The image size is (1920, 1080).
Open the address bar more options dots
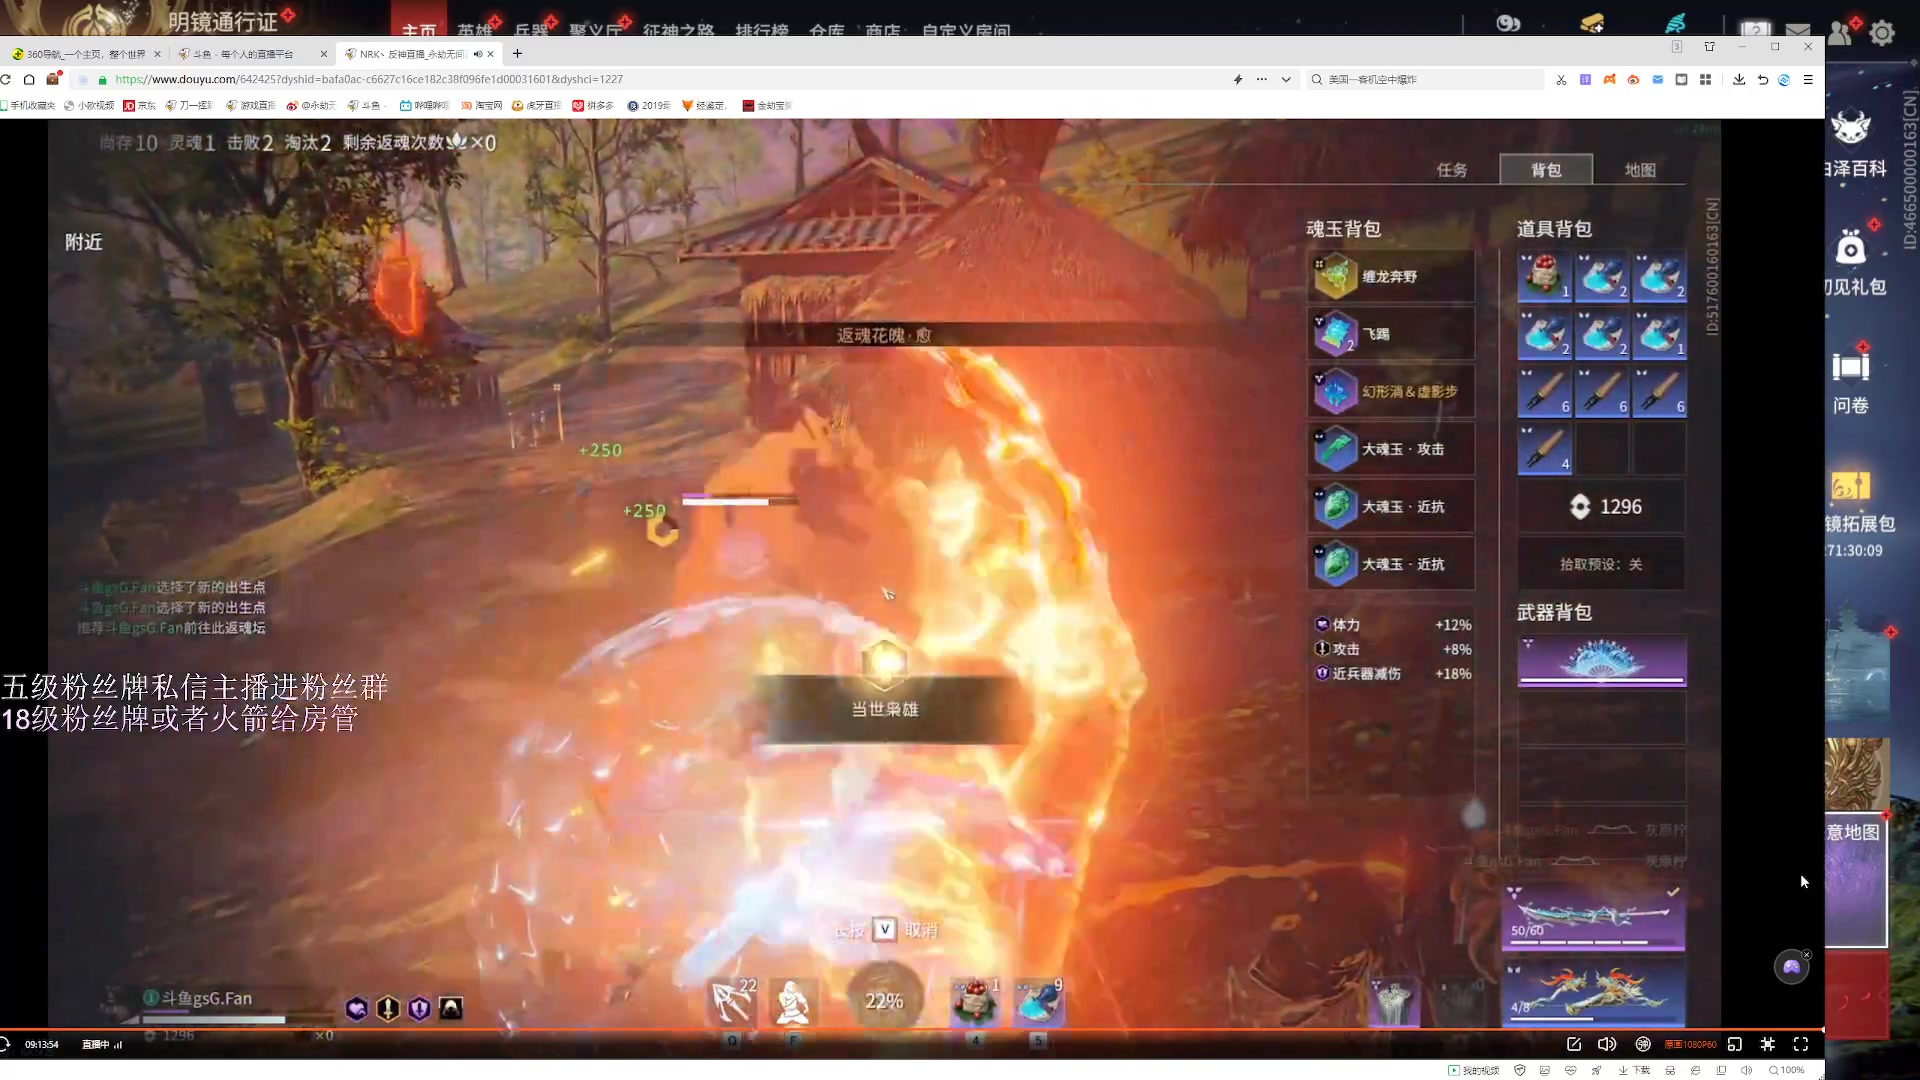coord(1262,79)
